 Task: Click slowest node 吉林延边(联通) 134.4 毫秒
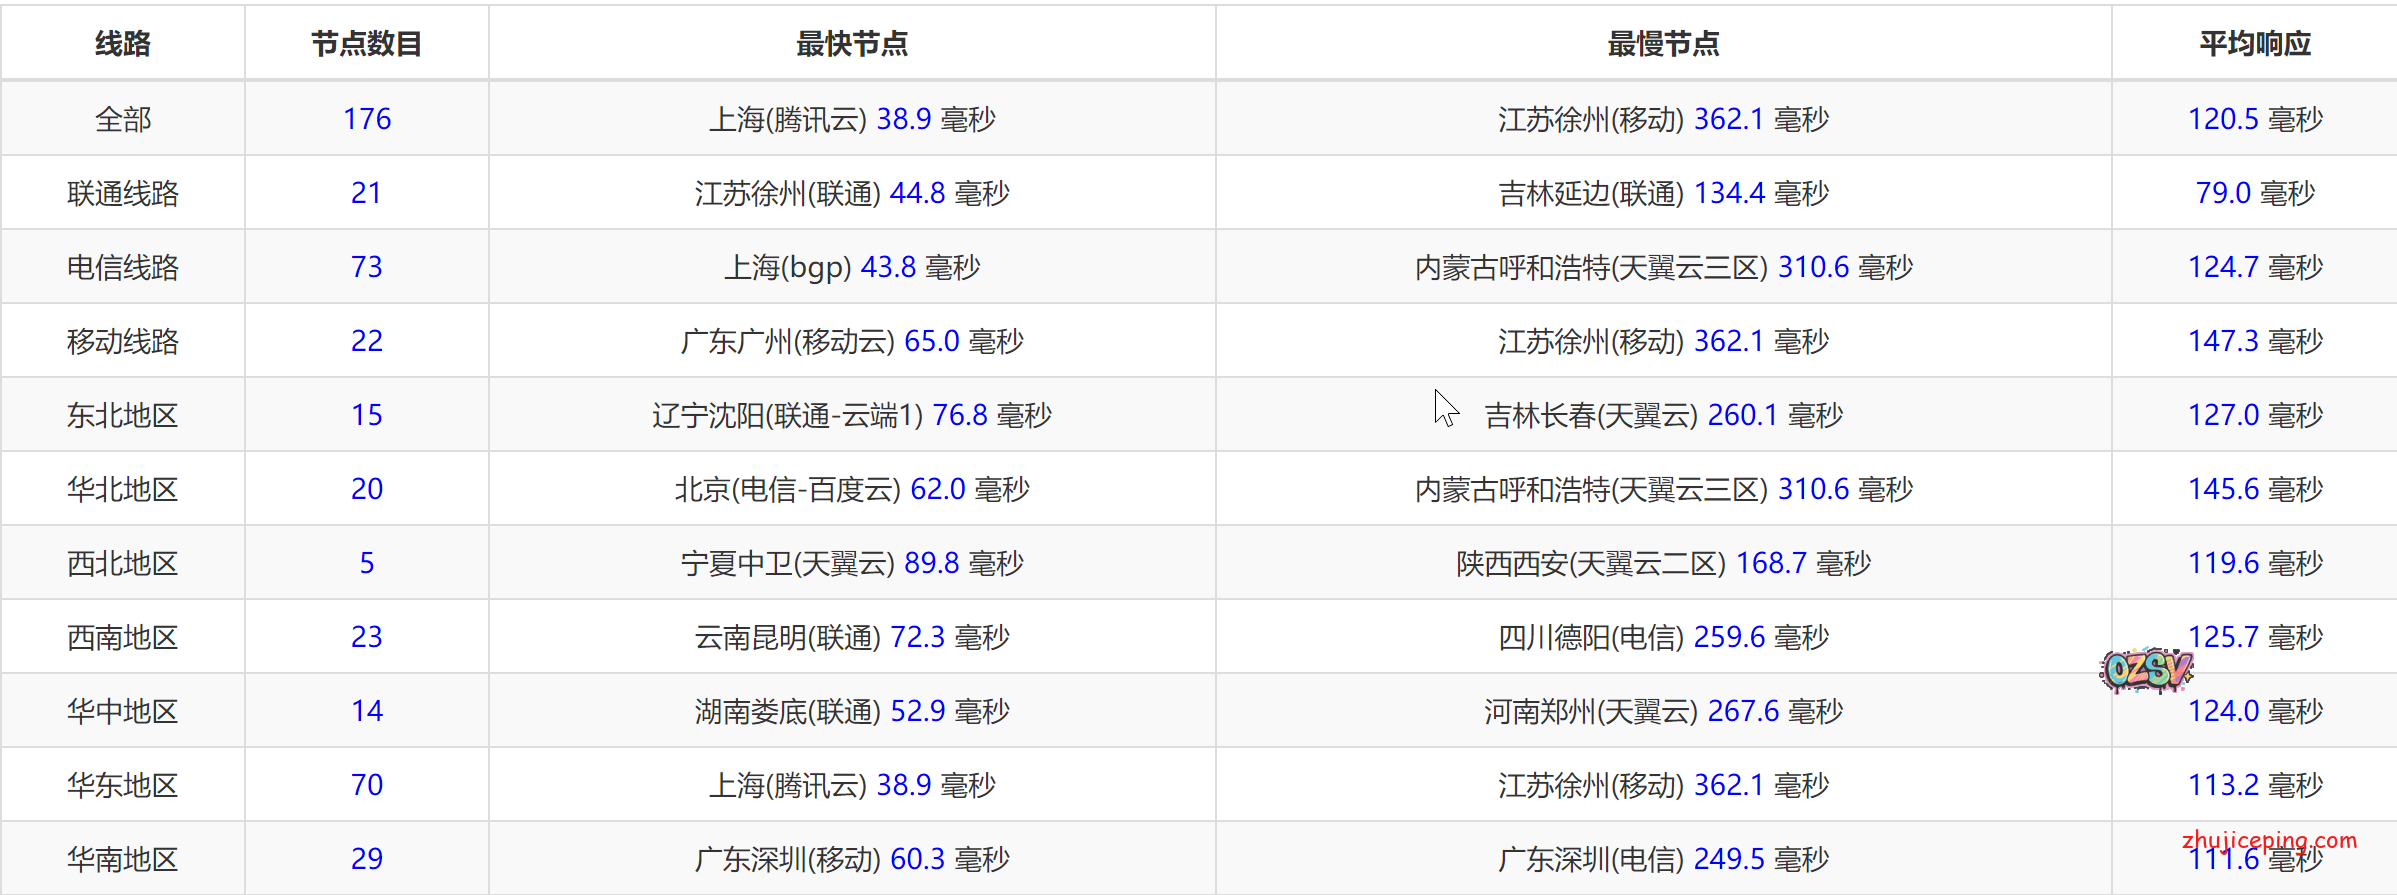pos(1662,193)
